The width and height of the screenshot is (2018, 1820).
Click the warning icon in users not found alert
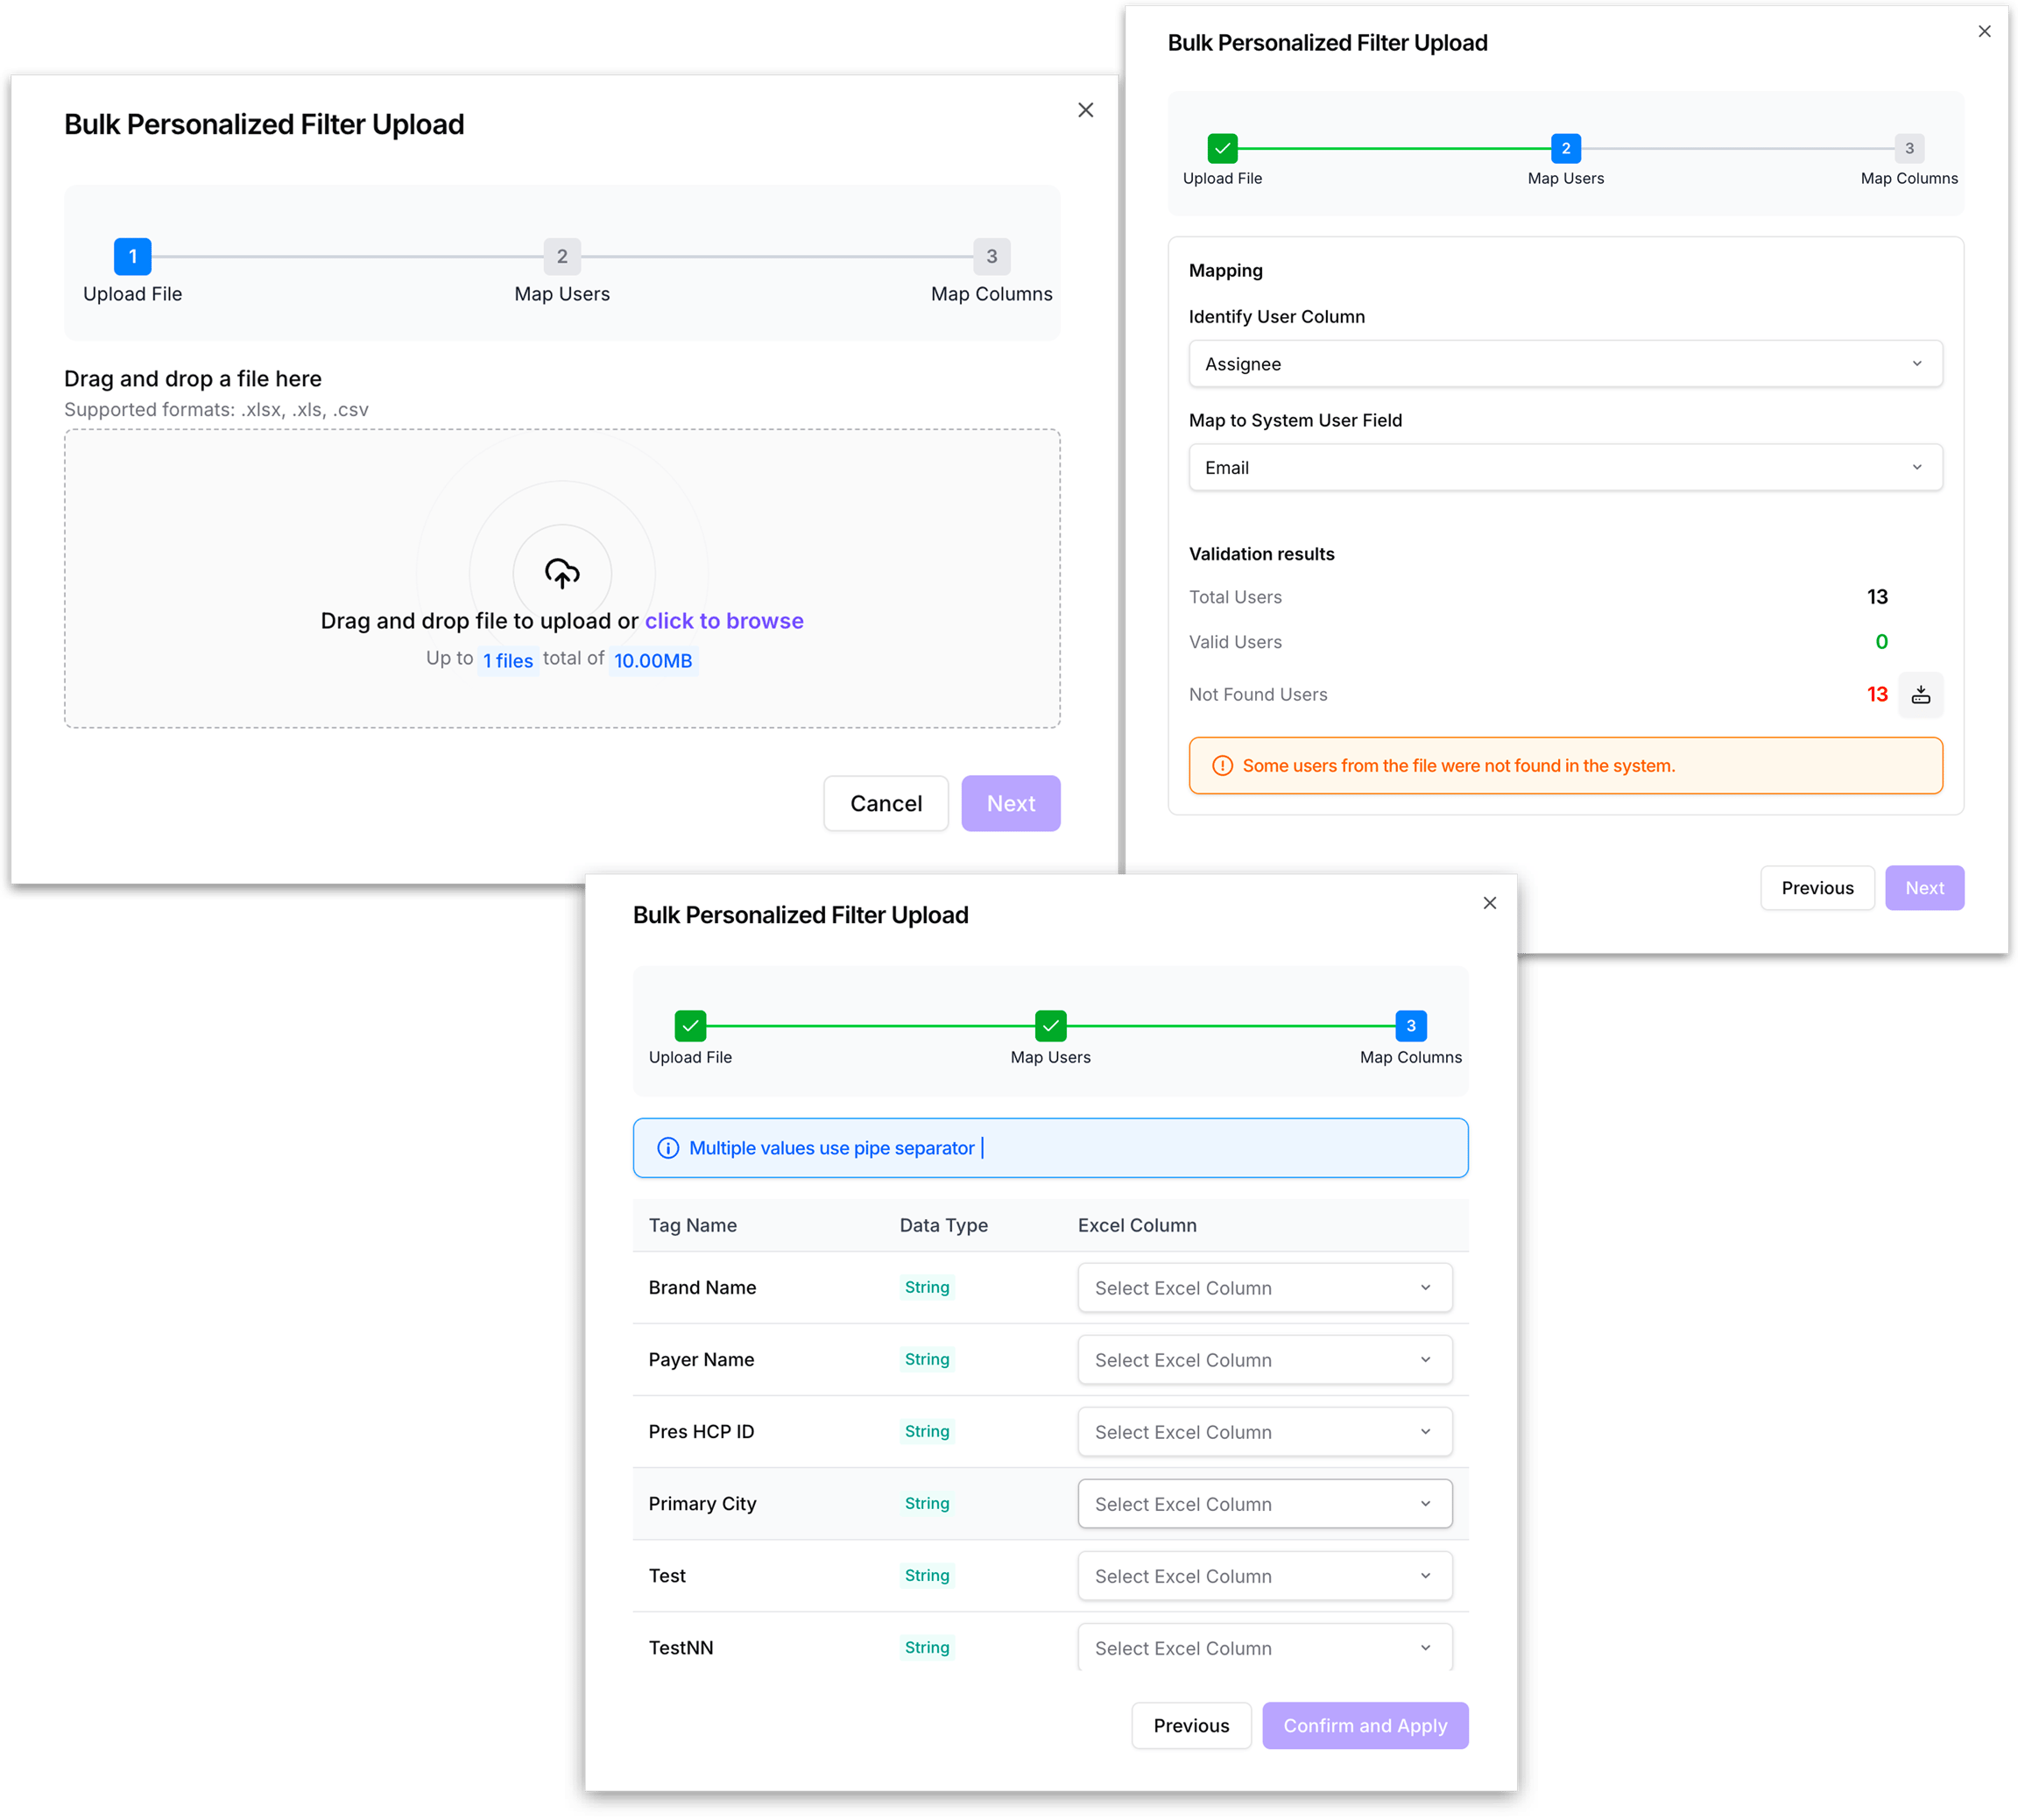pos(1222,766)
